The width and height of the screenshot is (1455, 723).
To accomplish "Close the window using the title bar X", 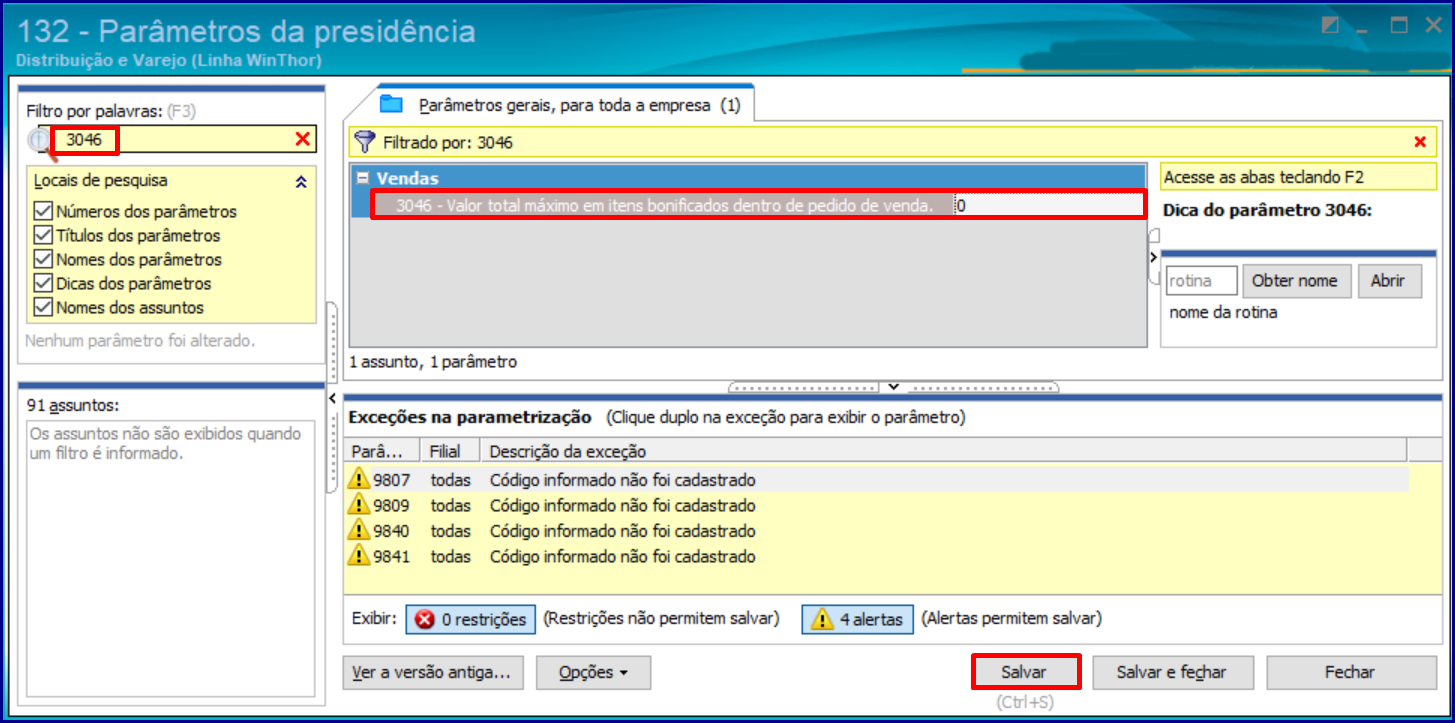I will point(1432,27).
